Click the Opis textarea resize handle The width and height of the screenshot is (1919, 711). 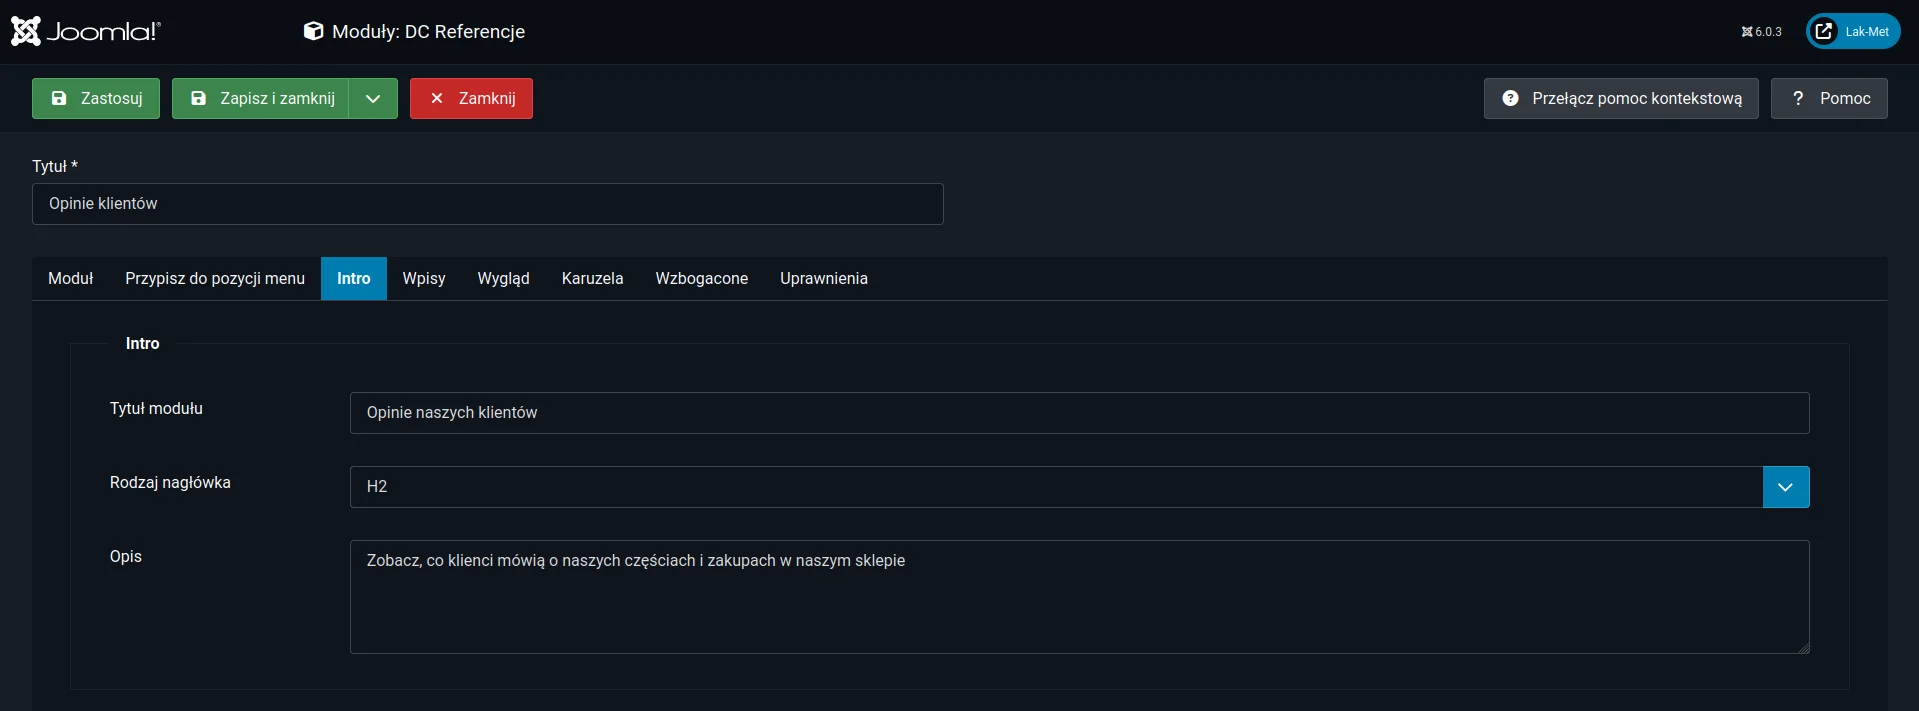point(1803,647)
